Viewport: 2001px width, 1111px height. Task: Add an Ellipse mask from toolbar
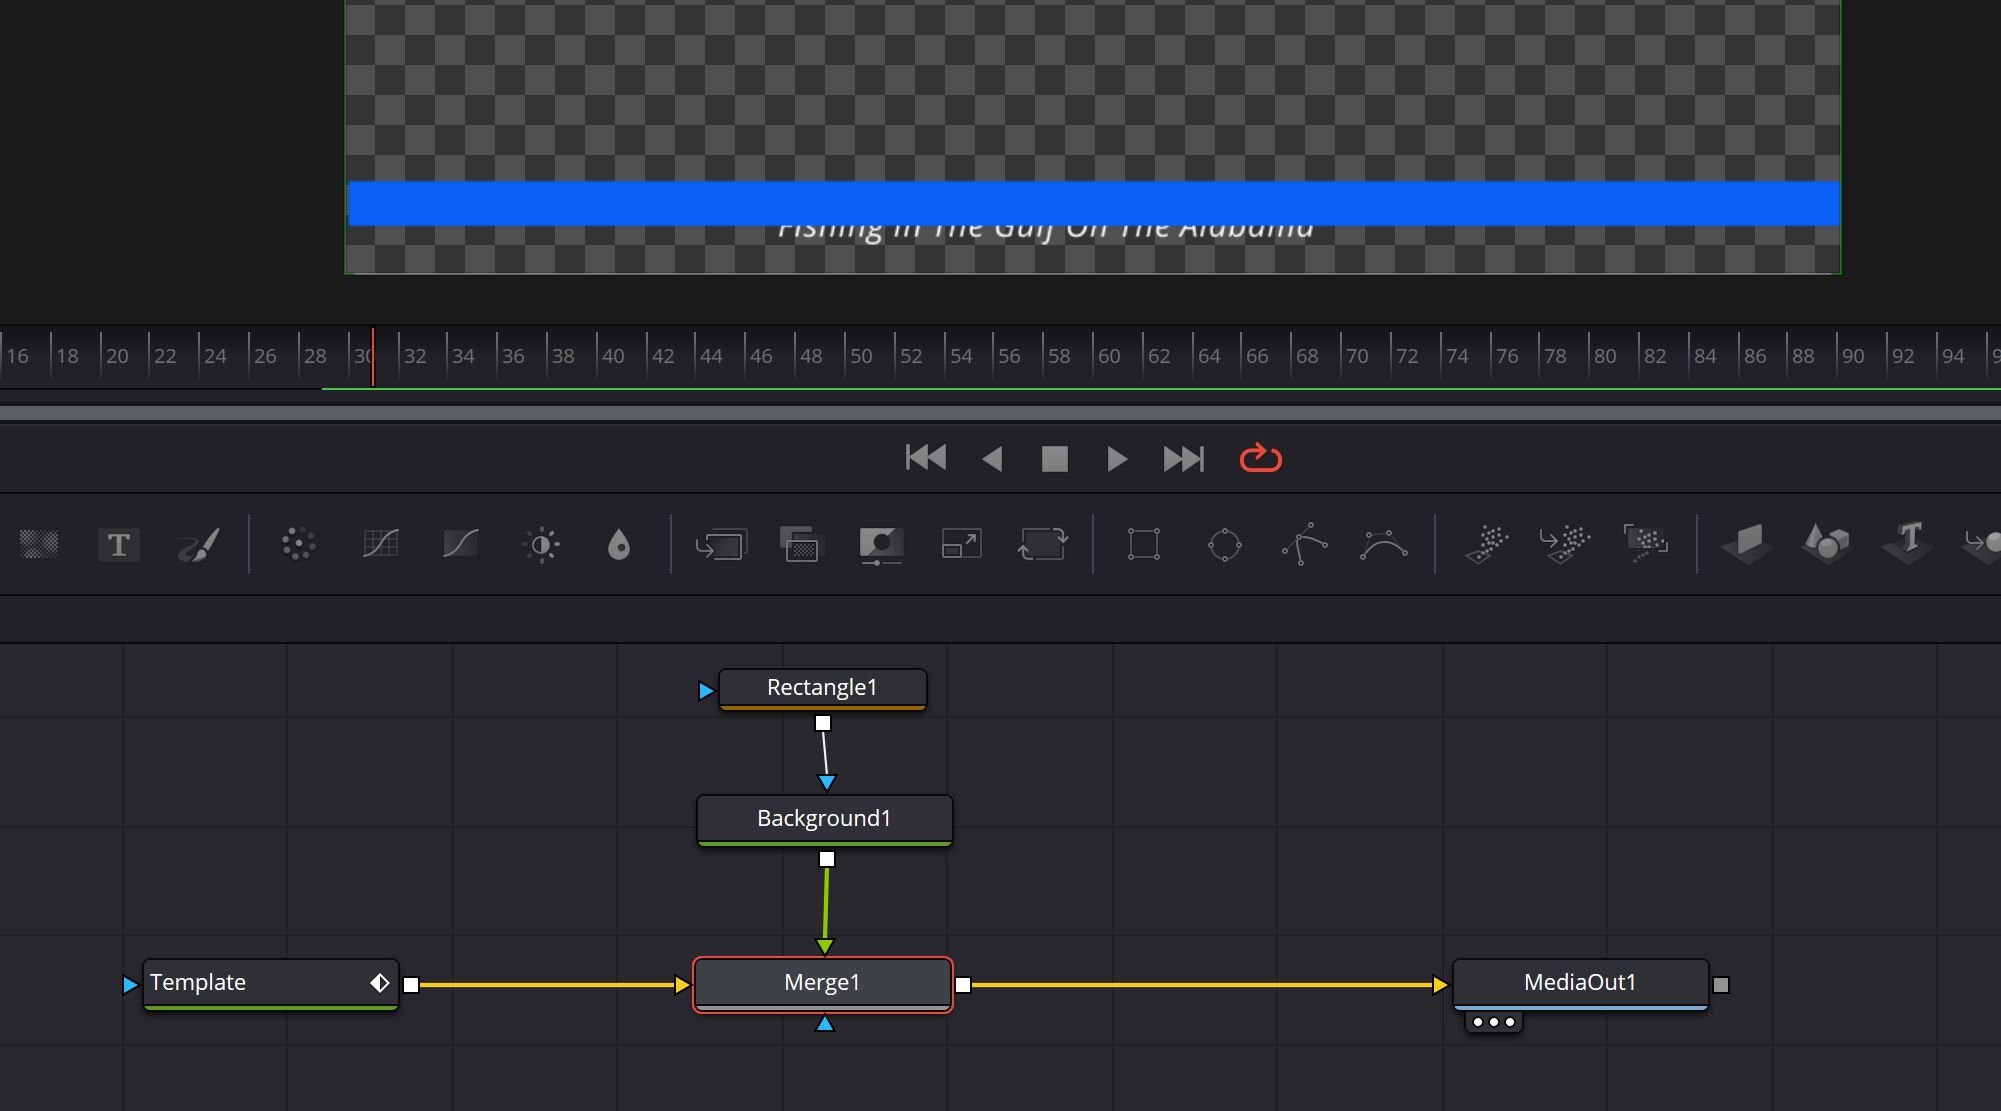1224,545
